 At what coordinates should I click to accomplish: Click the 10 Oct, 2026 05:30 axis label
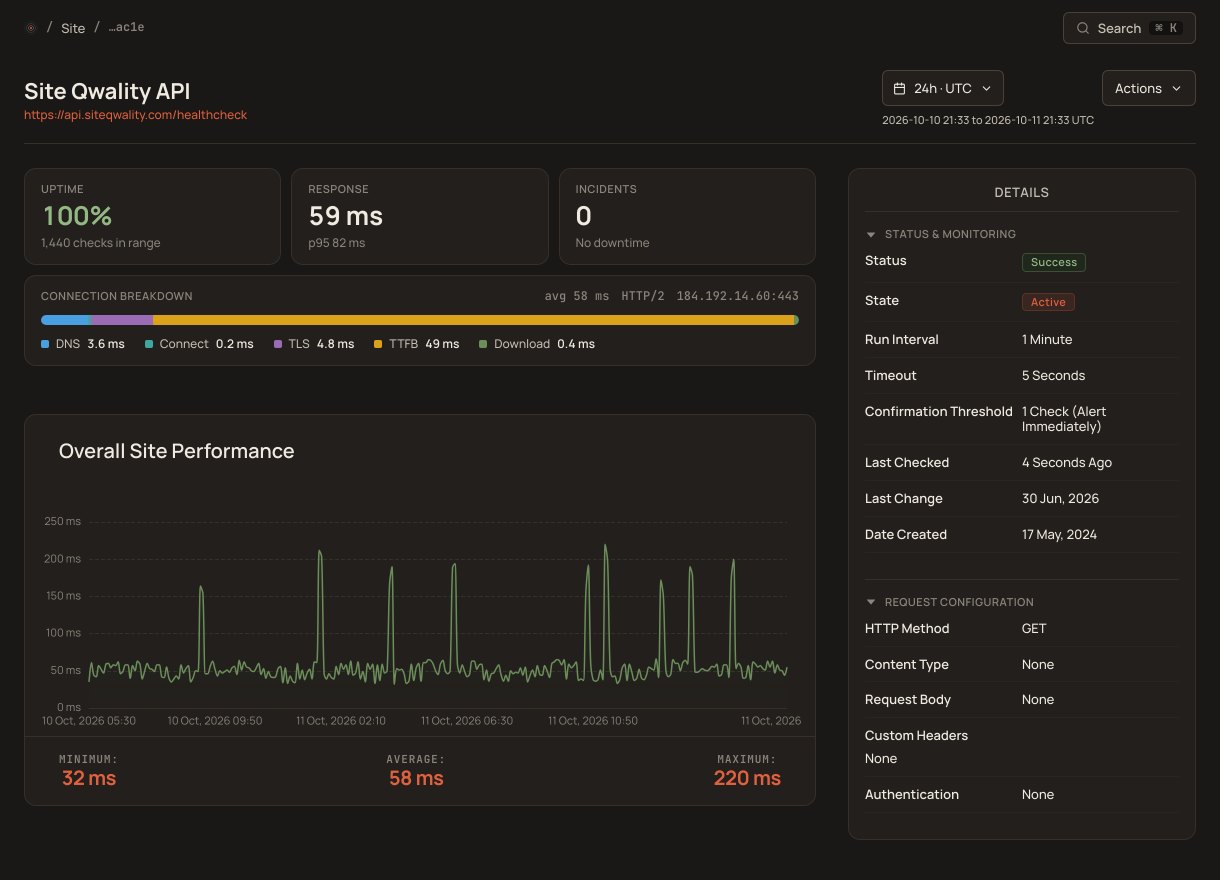point(89,720)
